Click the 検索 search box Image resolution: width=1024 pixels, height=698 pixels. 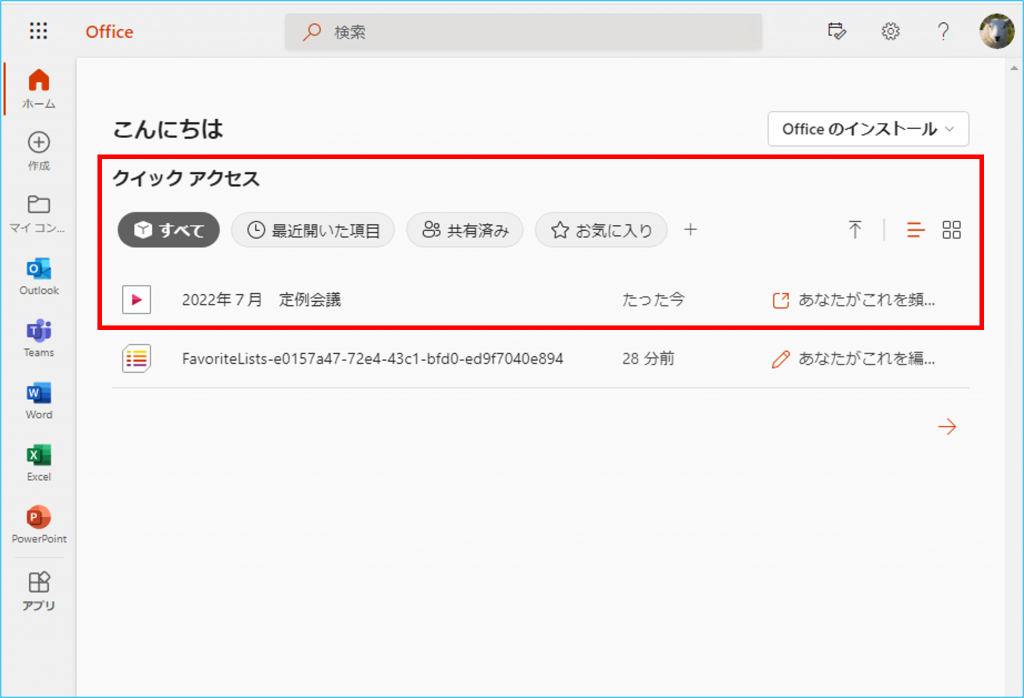[x=523, y=32]
